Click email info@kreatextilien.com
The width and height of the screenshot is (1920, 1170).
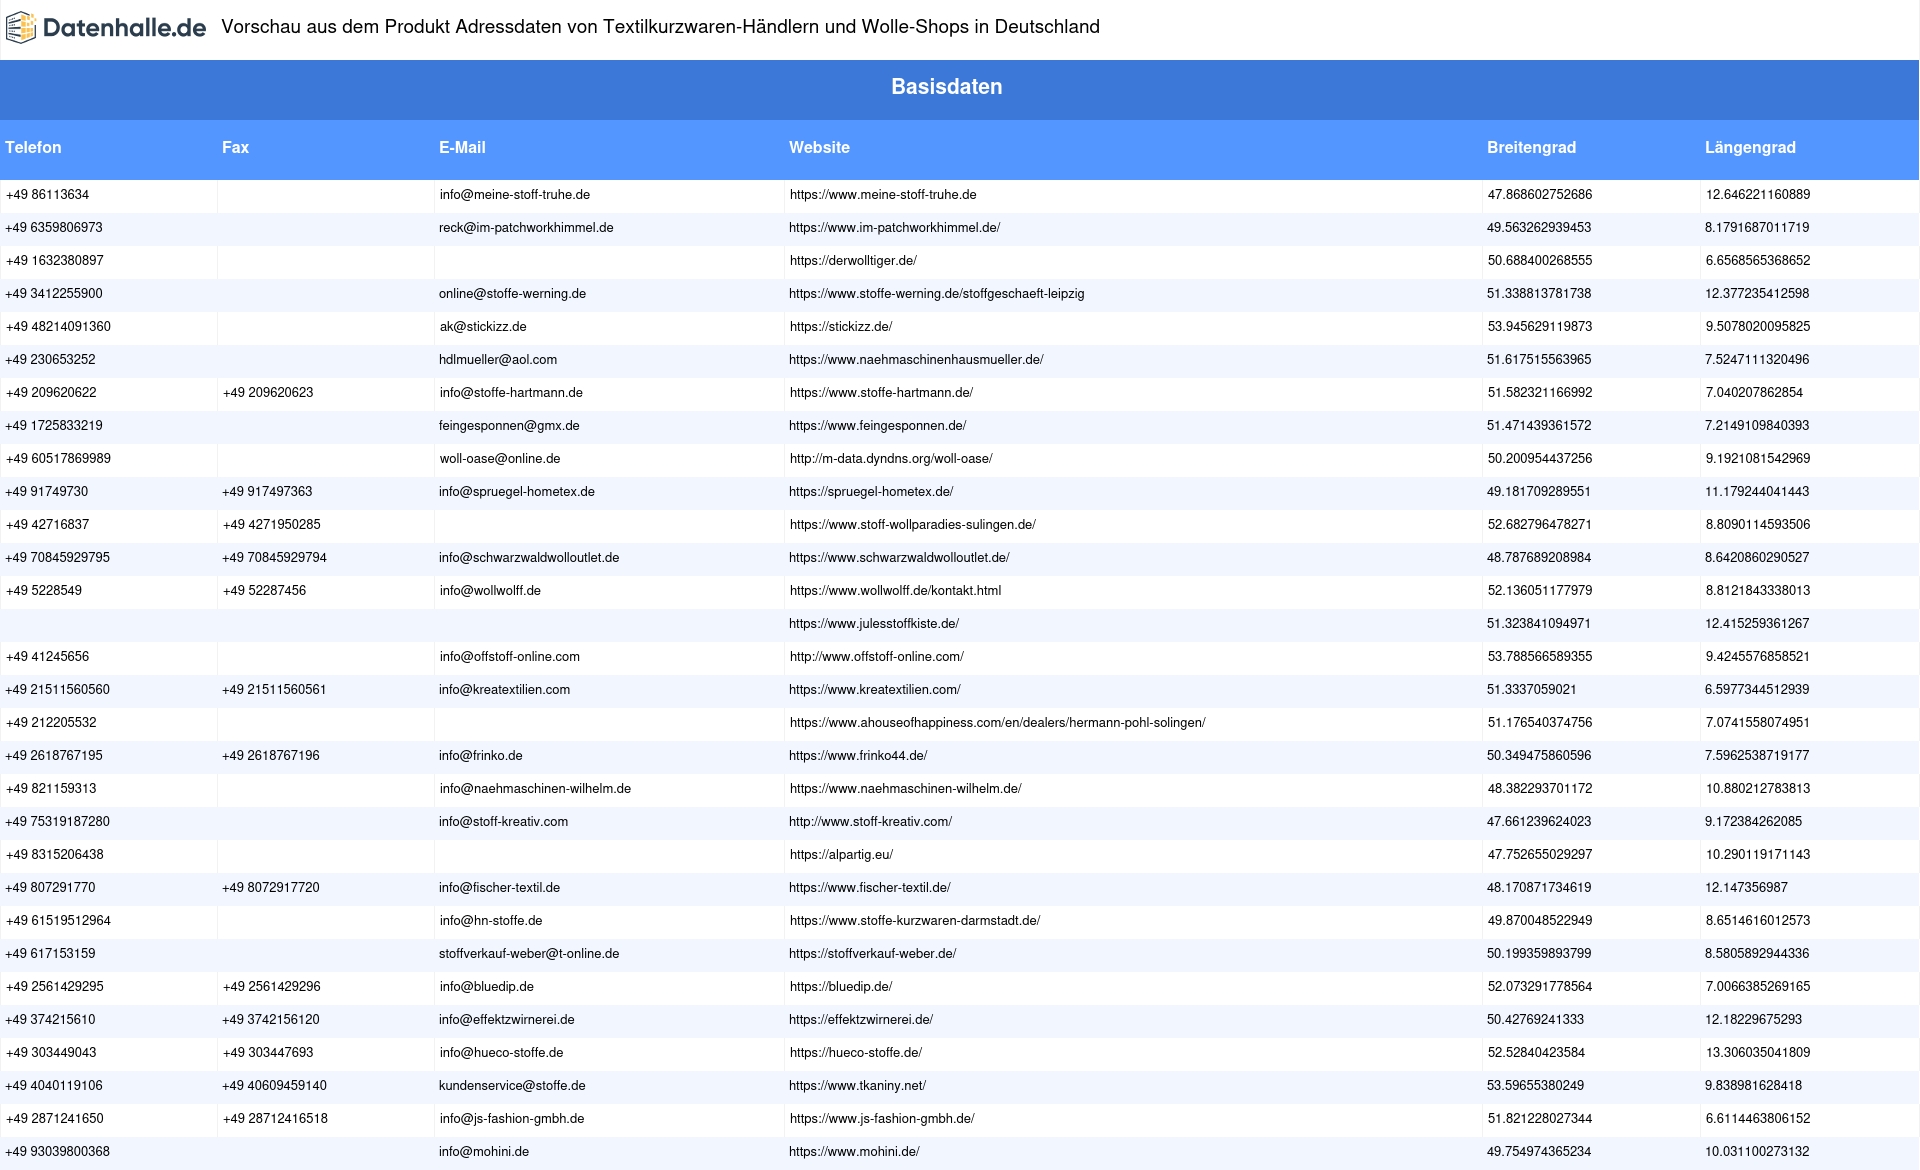click(504, 690)
